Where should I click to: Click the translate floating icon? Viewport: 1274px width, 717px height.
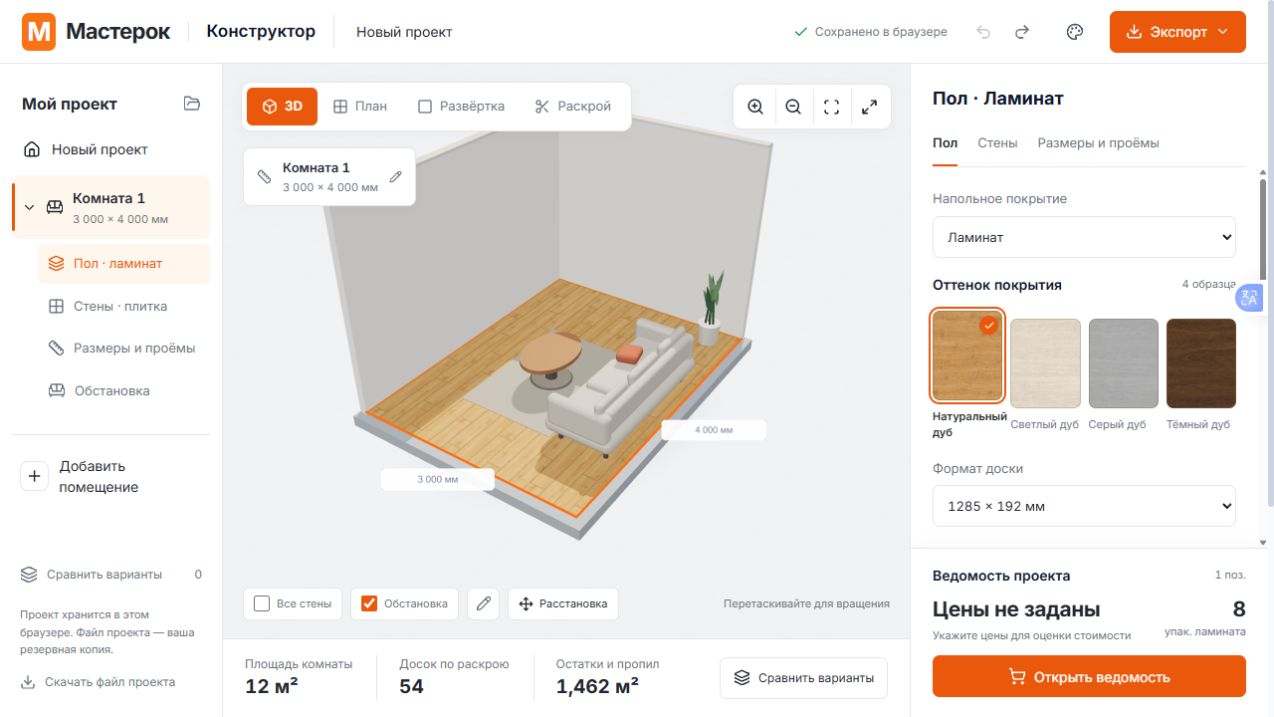click(1249, 298)
